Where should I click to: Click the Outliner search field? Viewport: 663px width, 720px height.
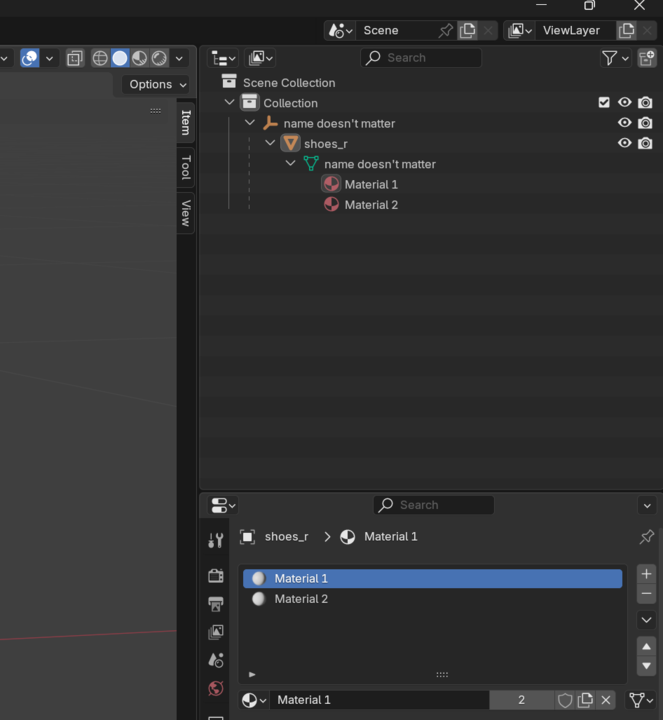coord(421,58)
